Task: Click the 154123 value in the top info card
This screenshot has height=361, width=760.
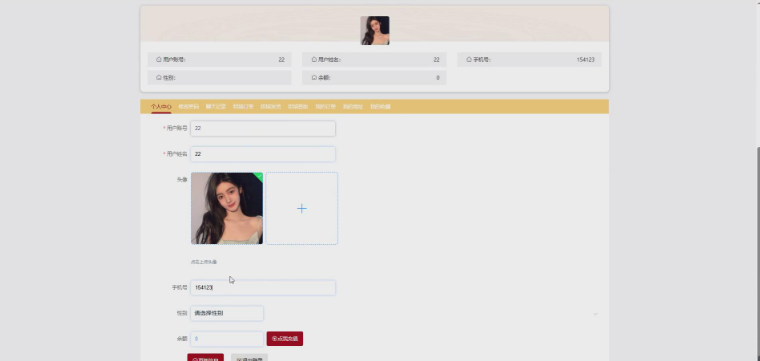Action: pos(586,60)
